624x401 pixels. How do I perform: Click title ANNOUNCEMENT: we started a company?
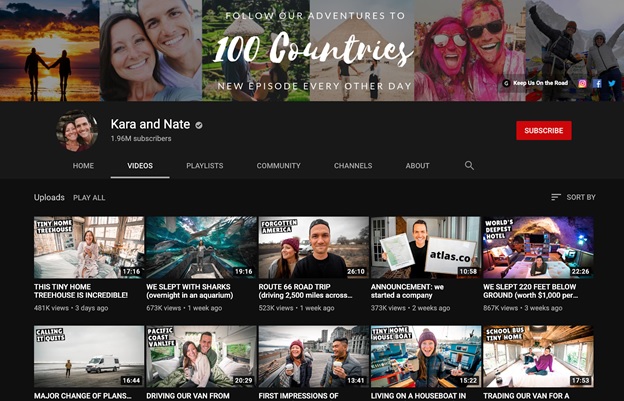click(407, 291)
